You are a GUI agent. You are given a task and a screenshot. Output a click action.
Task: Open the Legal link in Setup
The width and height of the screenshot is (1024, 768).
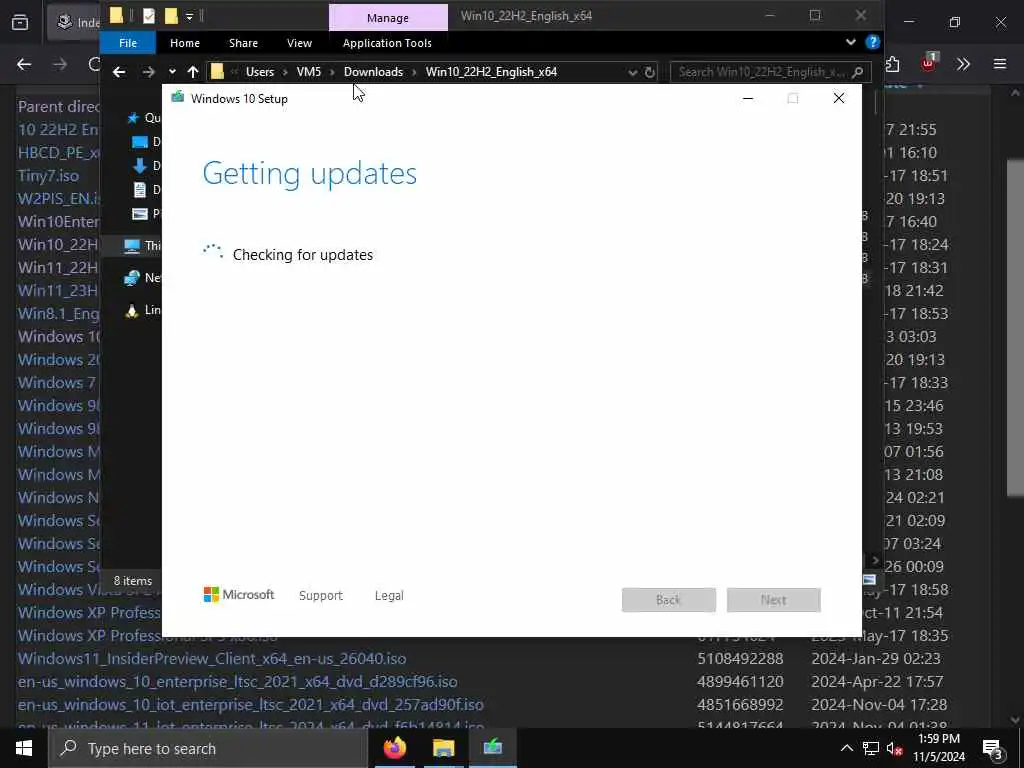(389, 596)
